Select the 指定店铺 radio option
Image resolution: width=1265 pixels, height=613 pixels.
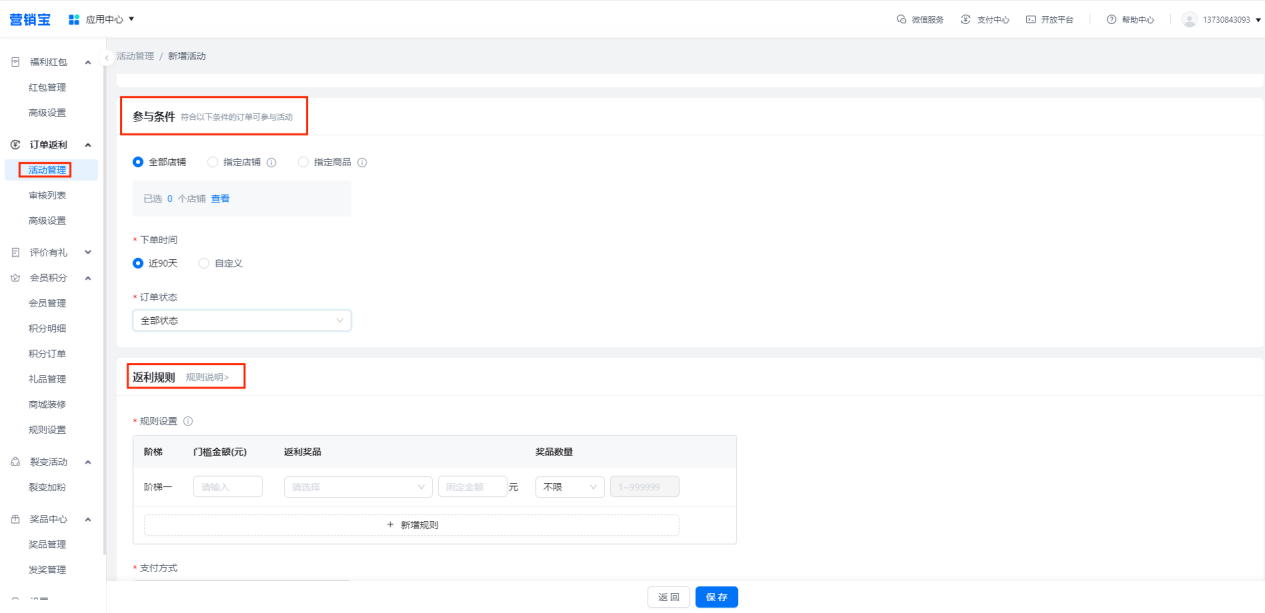click(x=212, y=162)
